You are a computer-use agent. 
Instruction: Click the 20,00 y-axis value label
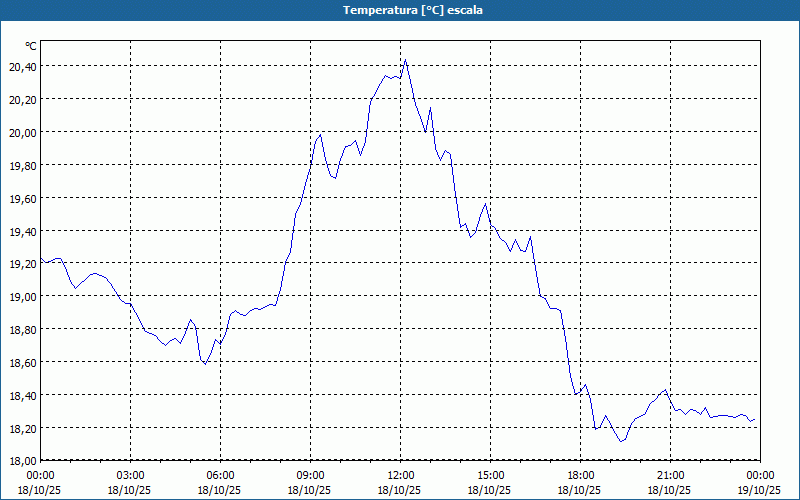pyautogui.click(x=23, y=132)
